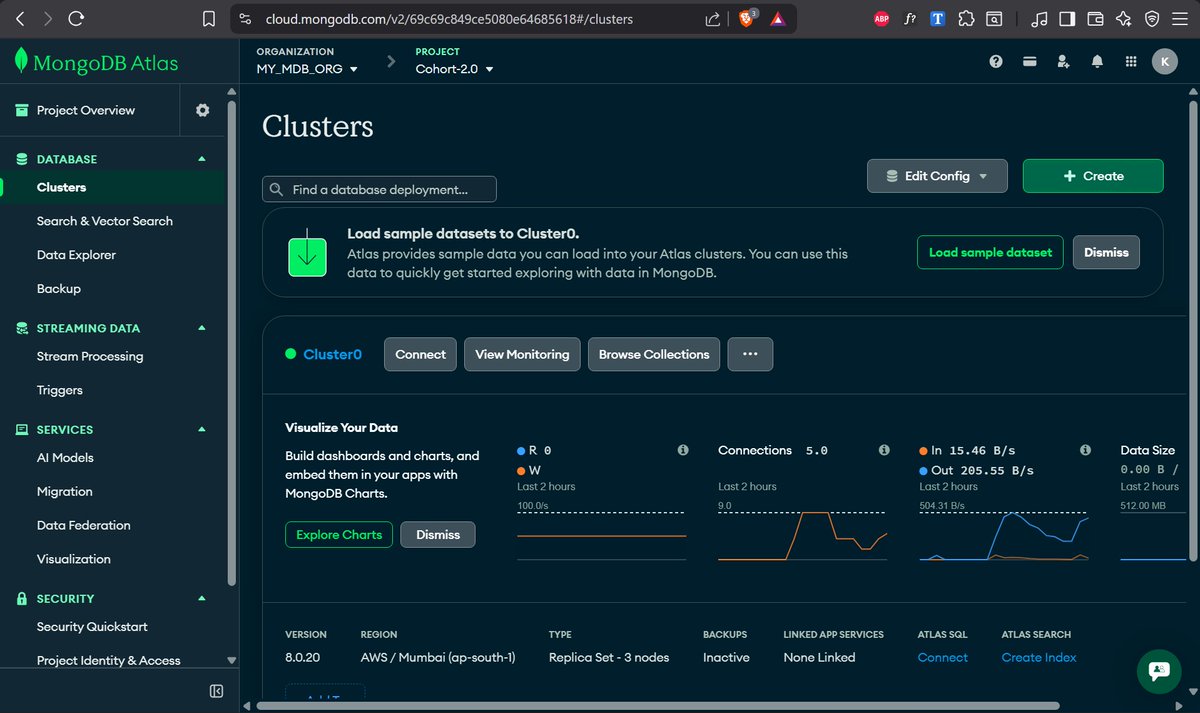
Task: Focus the Find a database deployment search field
Action: (x=379, y=189)
